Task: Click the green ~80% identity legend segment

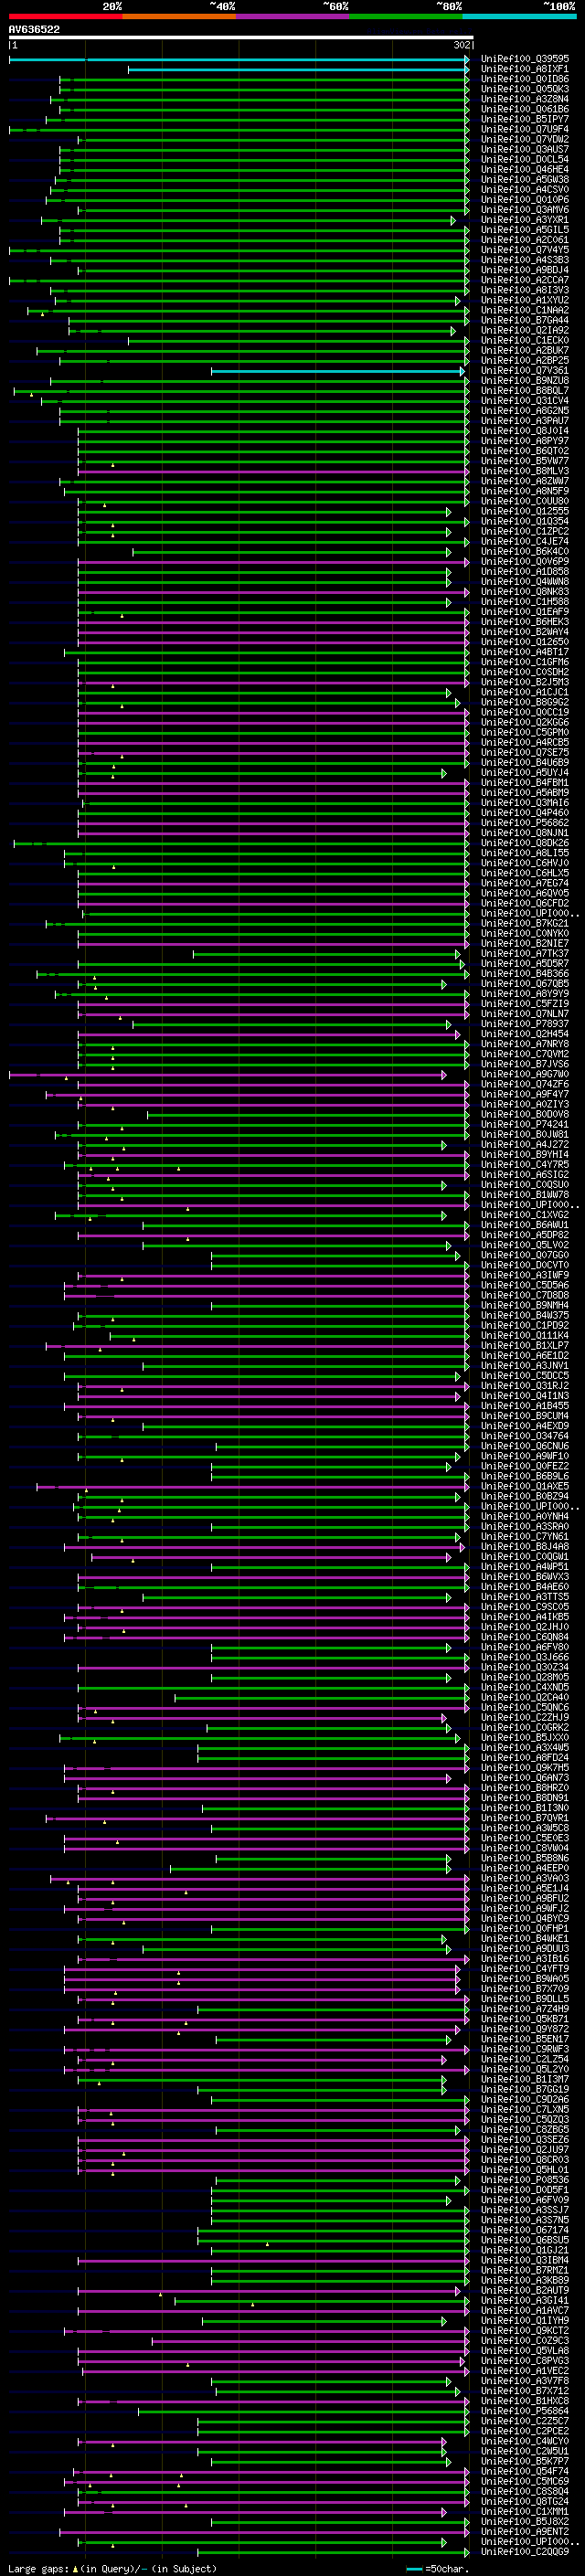Action: click(x=406, y=16)
